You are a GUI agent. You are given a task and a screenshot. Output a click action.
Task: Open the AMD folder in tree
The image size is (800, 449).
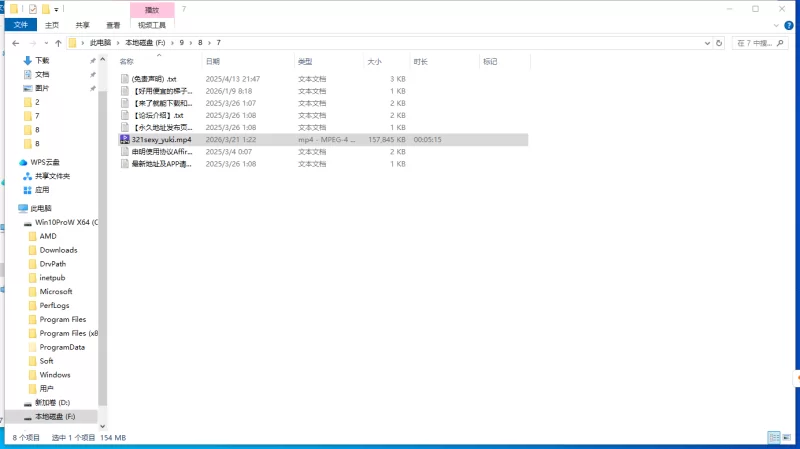[48, 236]
